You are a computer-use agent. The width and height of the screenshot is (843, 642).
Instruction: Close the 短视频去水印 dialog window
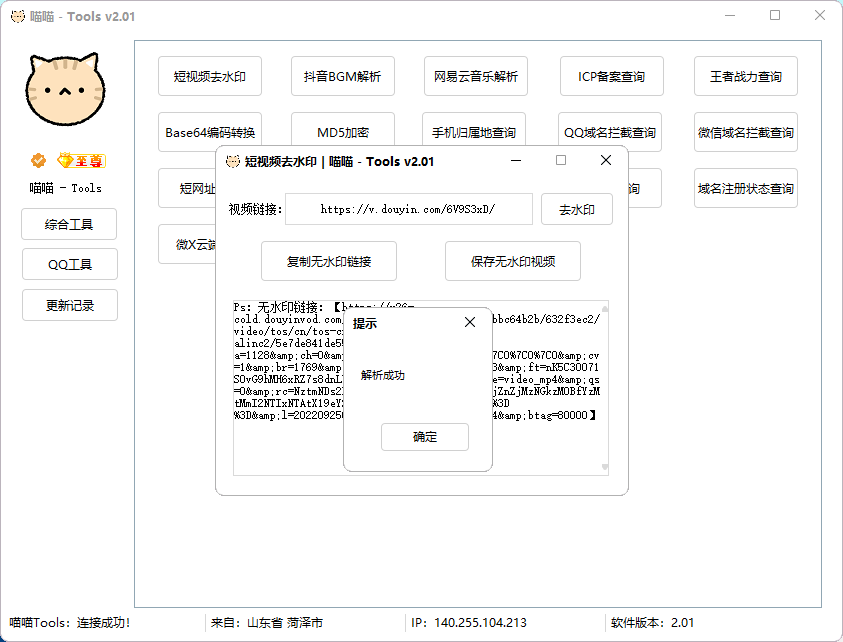606,160
